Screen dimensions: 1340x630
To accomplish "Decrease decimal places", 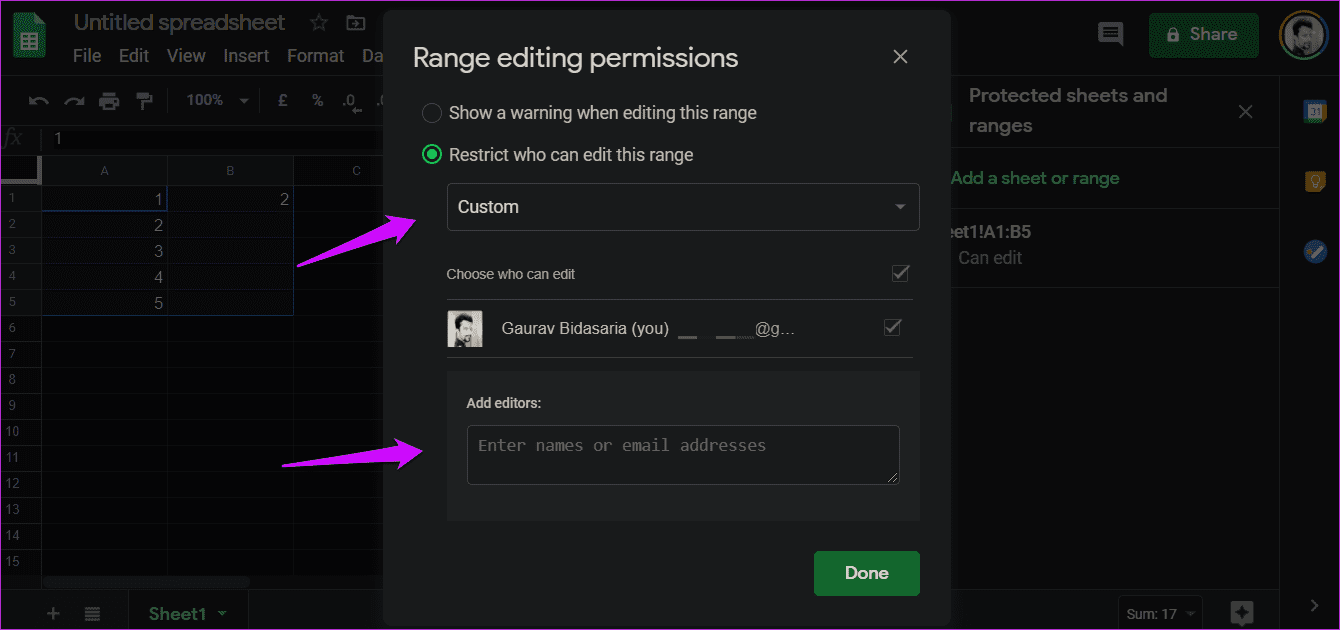I will pos(350,100).
